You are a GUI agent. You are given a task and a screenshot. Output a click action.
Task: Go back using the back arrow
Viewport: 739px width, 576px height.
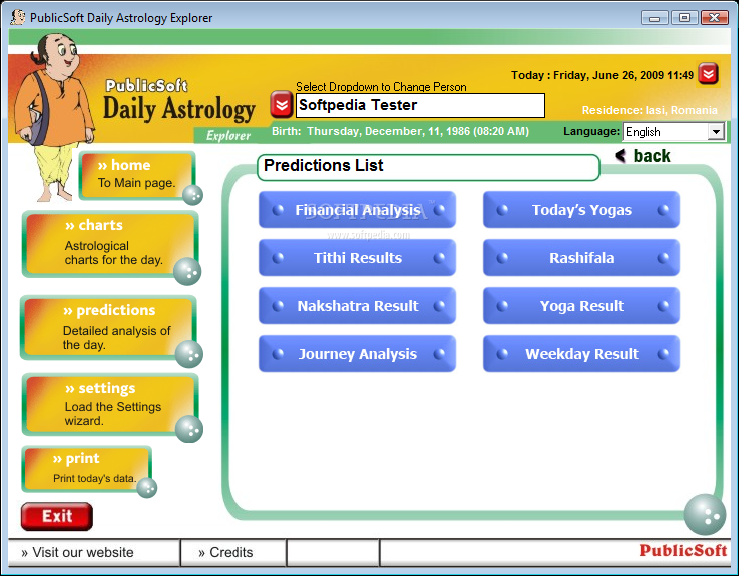[x=643, y=156]
